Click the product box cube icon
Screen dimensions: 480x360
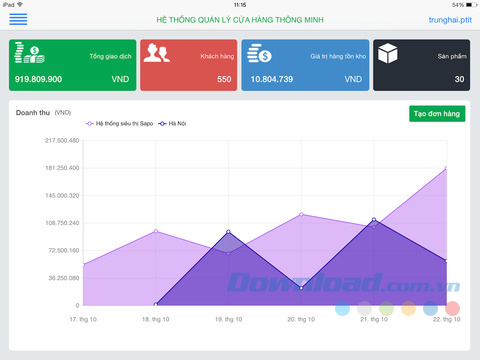pyautogui.click(x=388, y=53)
